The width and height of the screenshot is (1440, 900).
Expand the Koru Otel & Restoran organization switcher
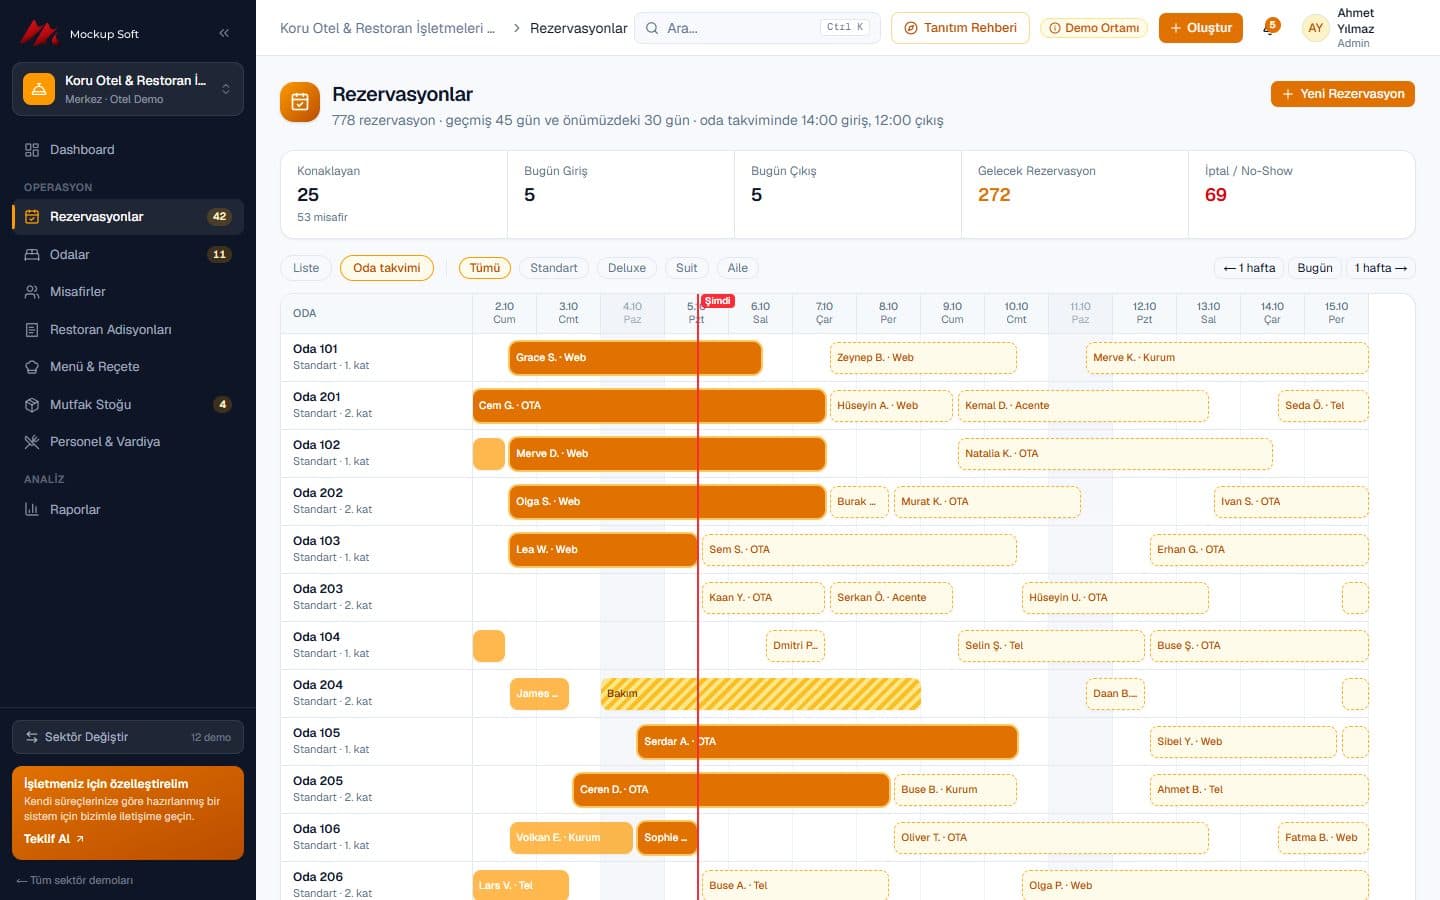click(128, 89)
